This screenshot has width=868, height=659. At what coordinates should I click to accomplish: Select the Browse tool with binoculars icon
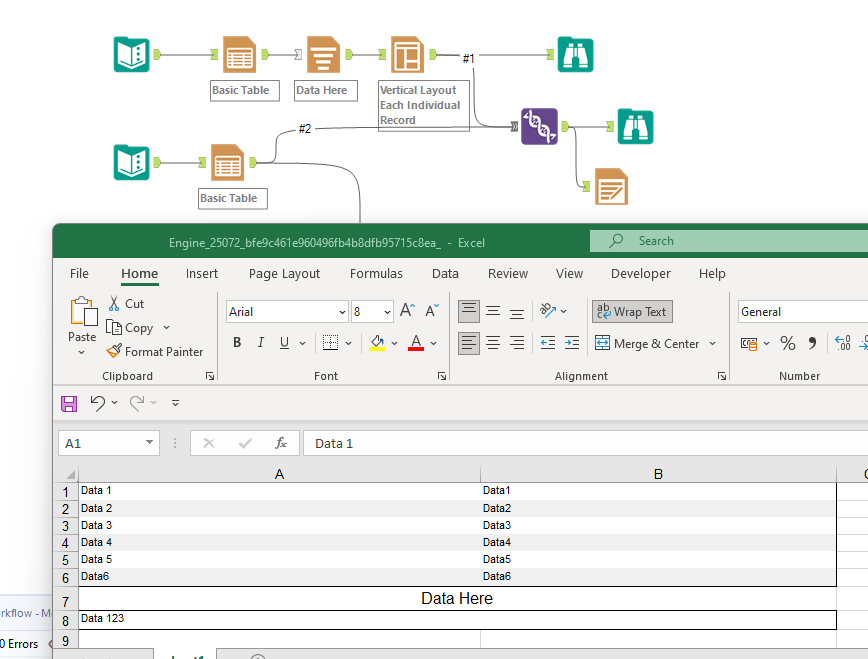[574, 55]
